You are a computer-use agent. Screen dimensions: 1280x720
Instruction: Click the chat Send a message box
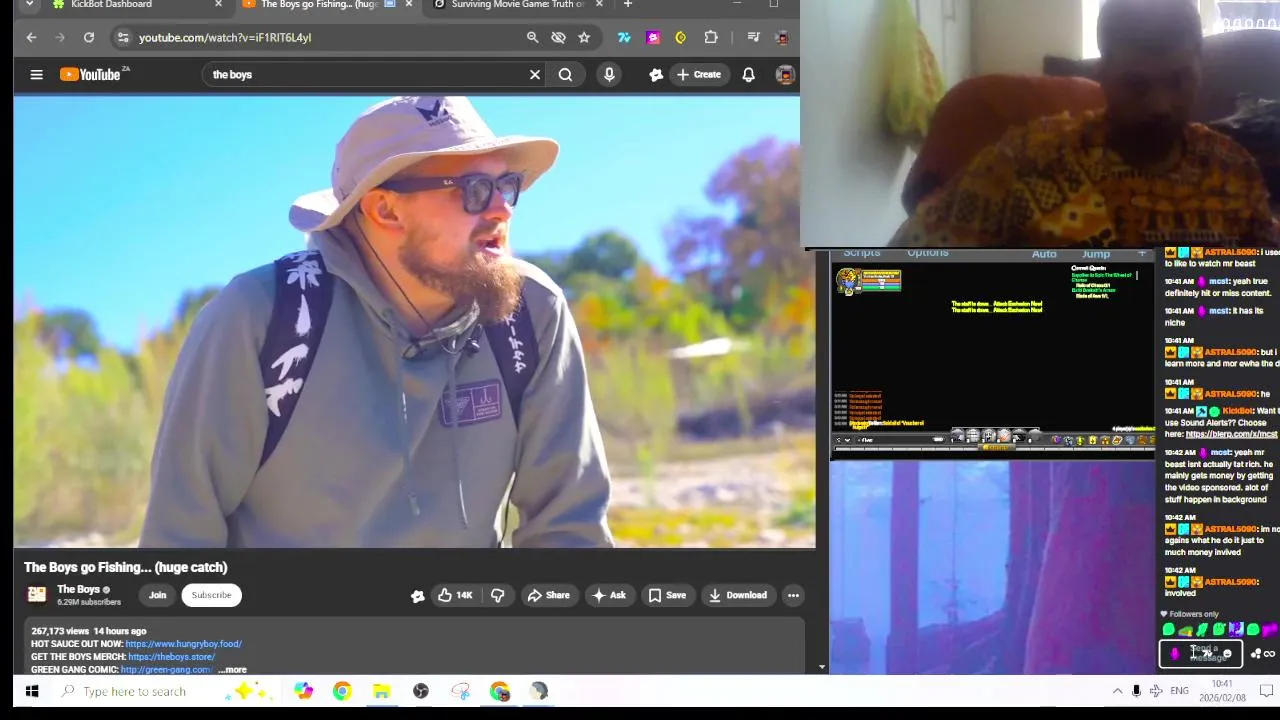tap(1201, 654)
